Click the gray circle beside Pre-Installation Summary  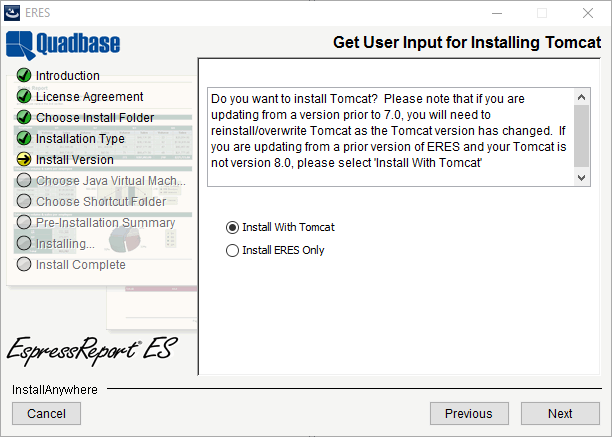[24, 222]
